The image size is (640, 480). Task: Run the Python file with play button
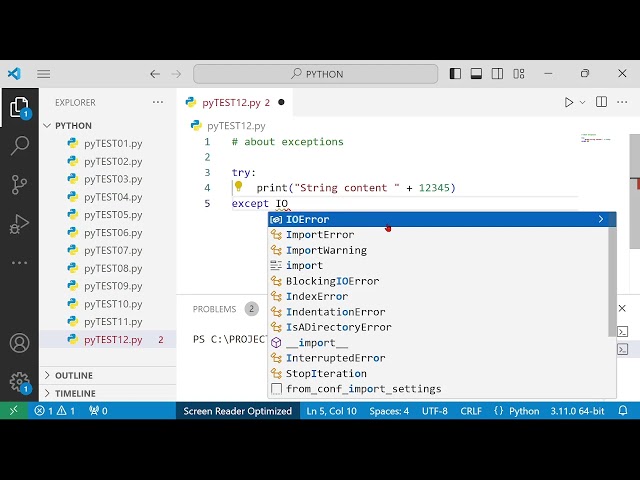coord(569,102)
